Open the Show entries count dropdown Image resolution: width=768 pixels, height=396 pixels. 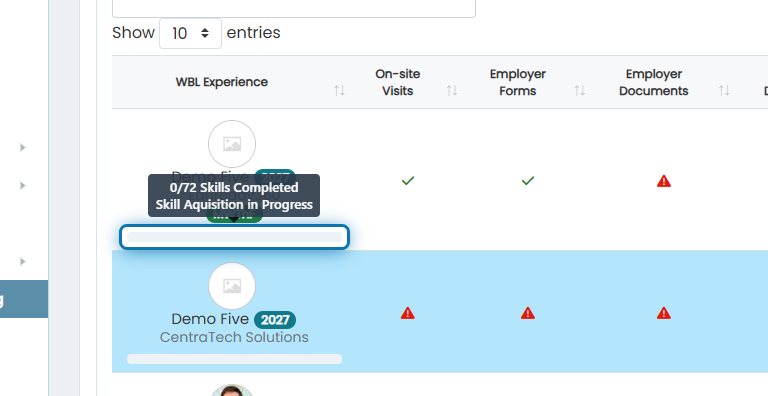[x=190, y=33]
